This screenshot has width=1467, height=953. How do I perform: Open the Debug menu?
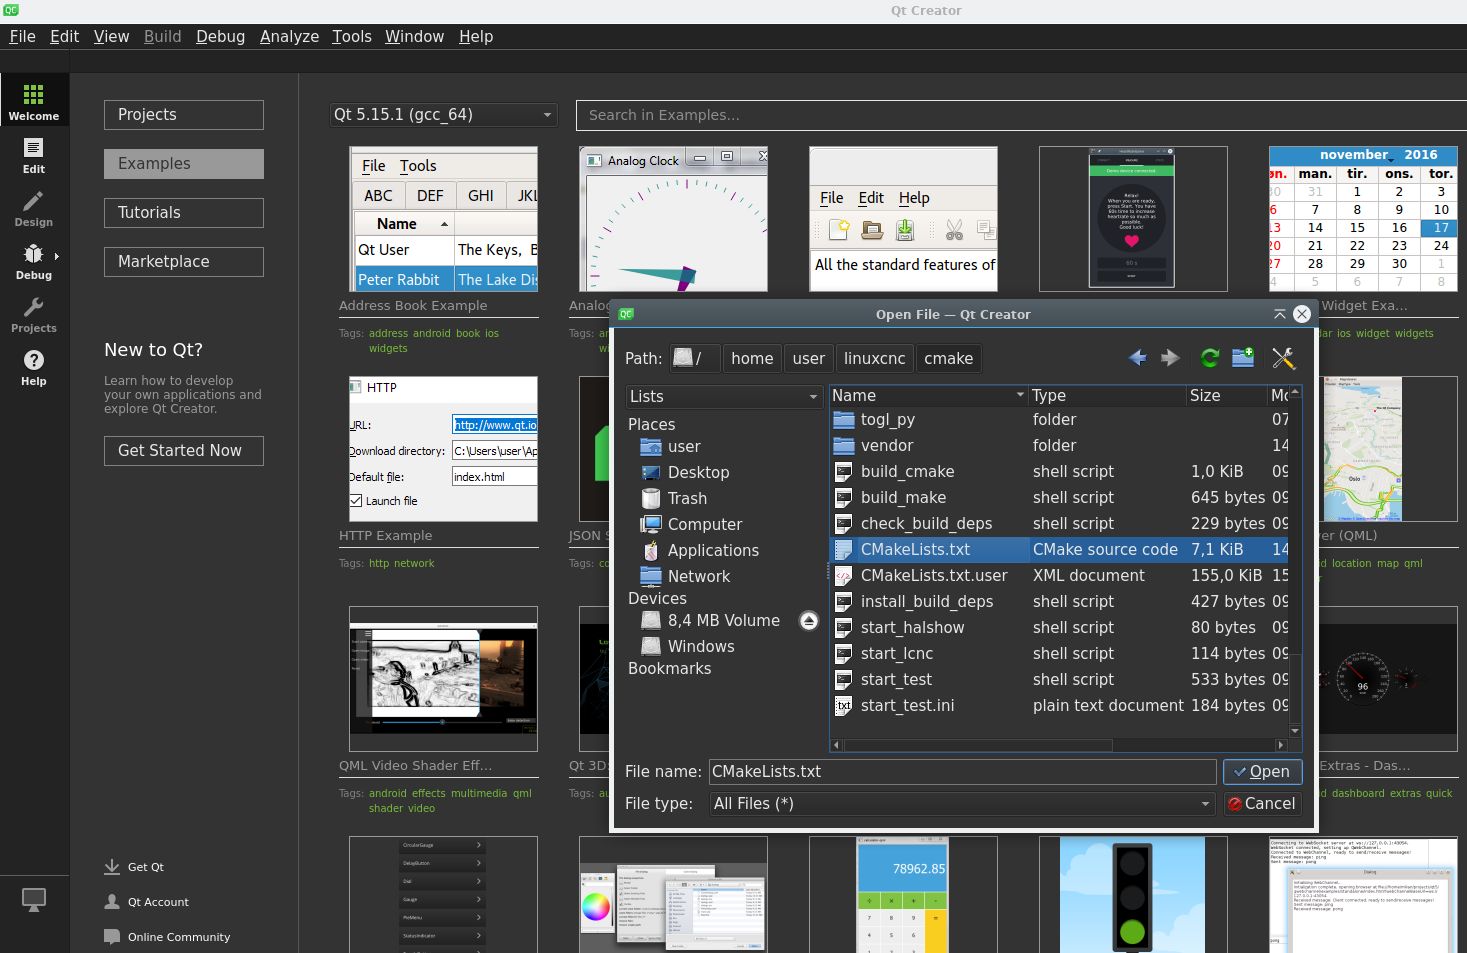tap(220, 36)
